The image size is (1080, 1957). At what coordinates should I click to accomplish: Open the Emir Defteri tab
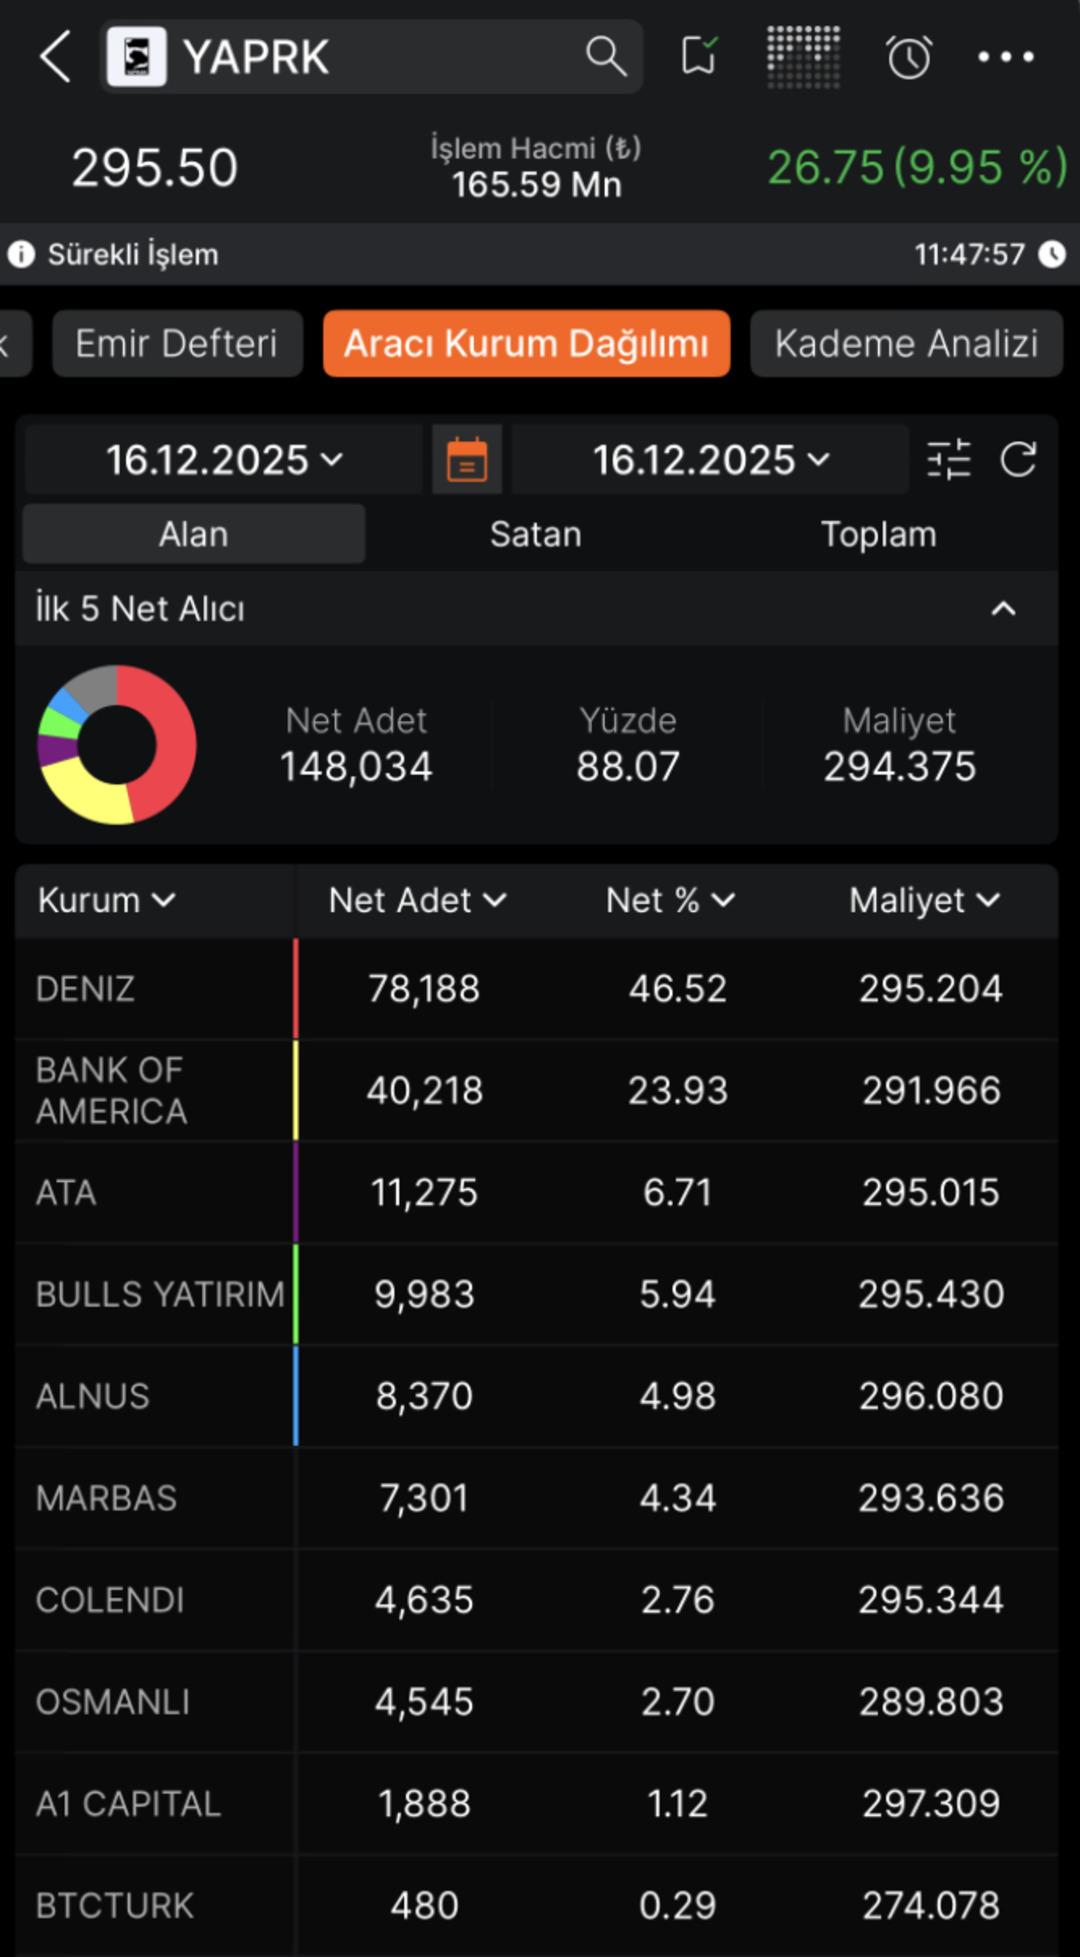tap(177, 344)
